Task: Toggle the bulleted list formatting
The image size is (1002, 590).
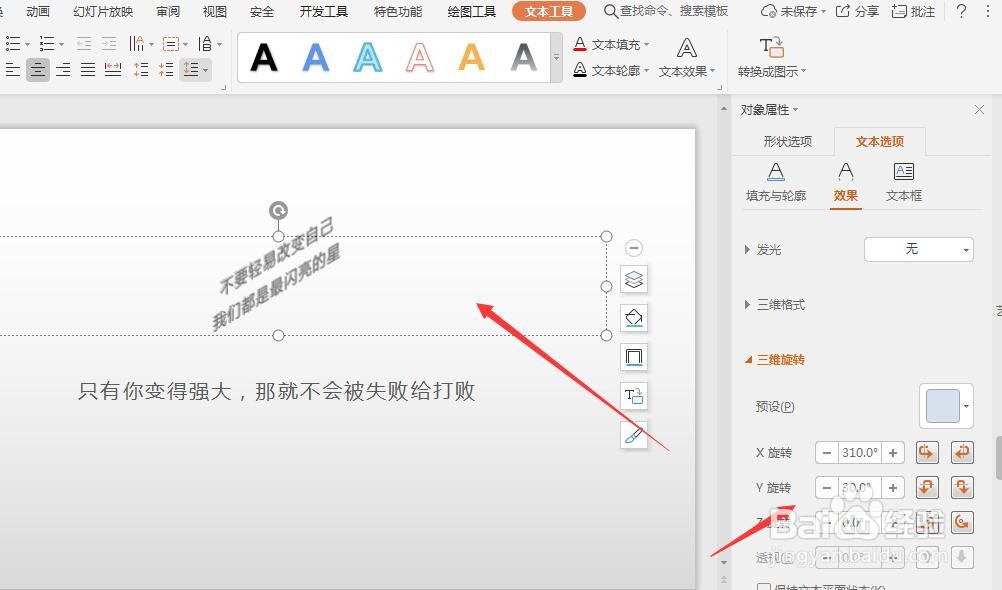Action: coord(13,43)
